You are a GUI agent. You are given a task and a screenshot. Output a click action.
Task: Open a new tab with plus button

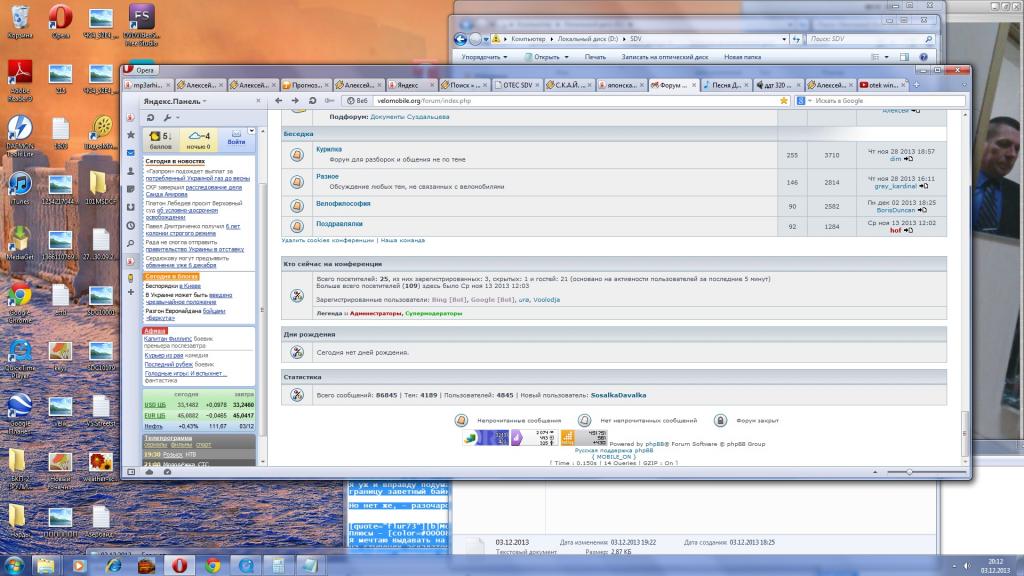(916, 85)
